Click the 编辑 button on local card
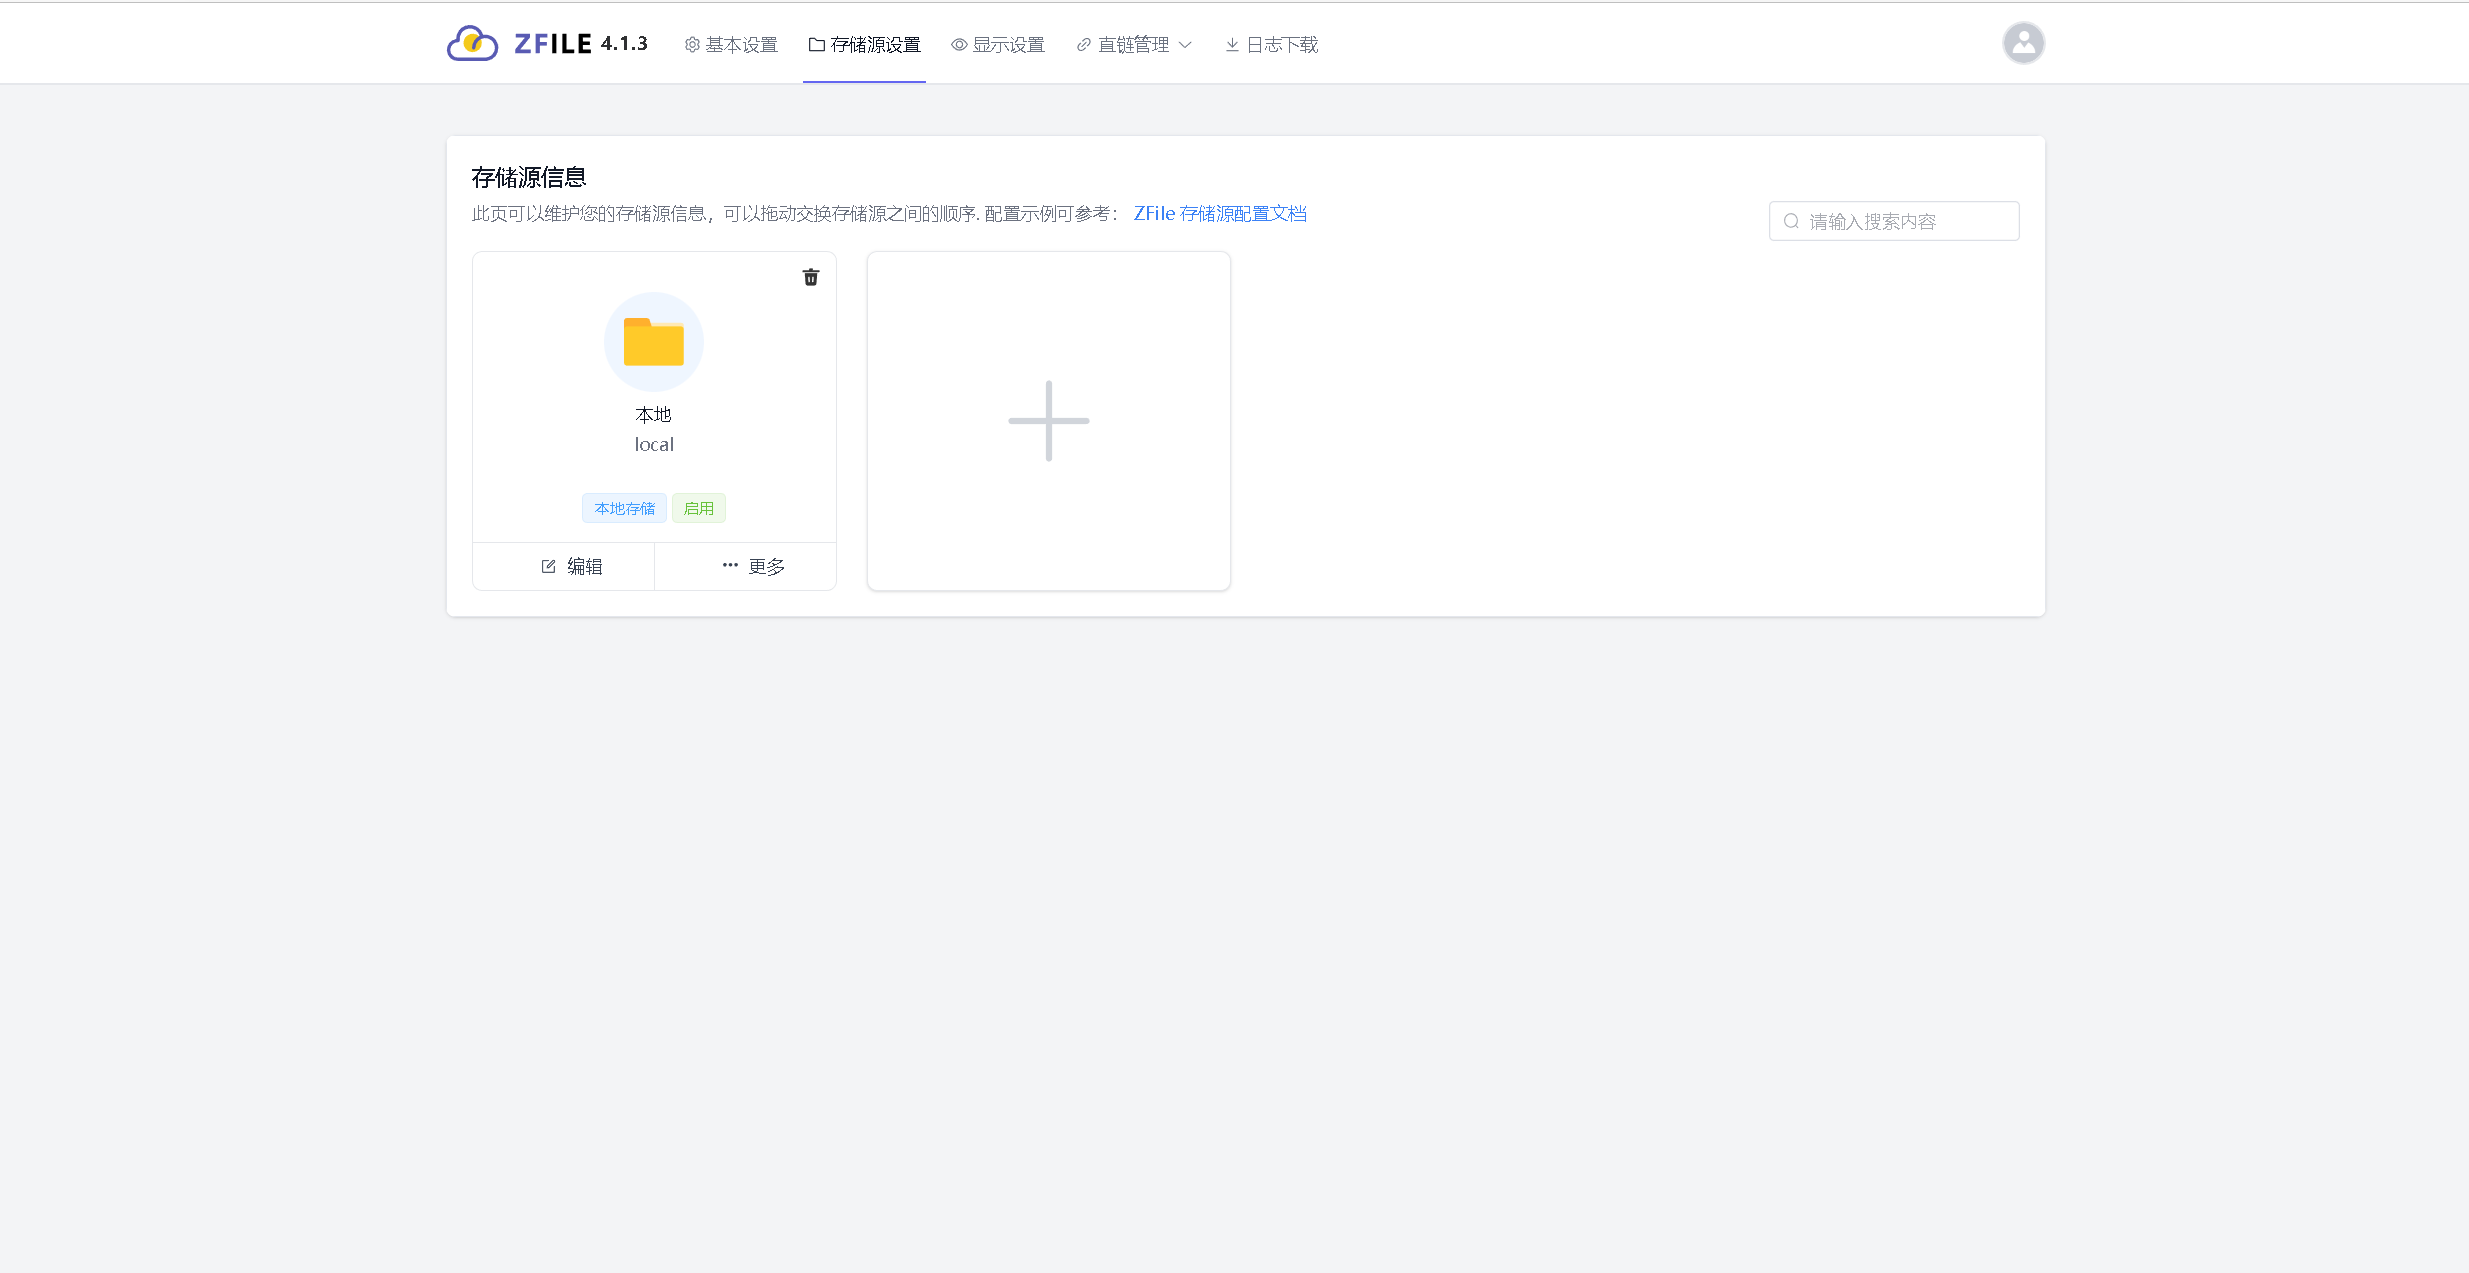The height and width of the screenshot is (1273, 2469). click(571, 566)
